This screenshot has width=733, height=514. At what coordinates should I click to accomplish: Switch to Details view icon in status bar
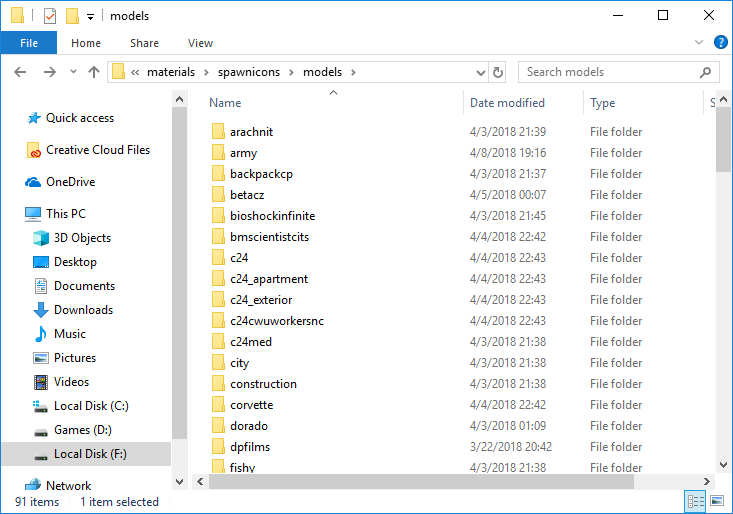695,502
